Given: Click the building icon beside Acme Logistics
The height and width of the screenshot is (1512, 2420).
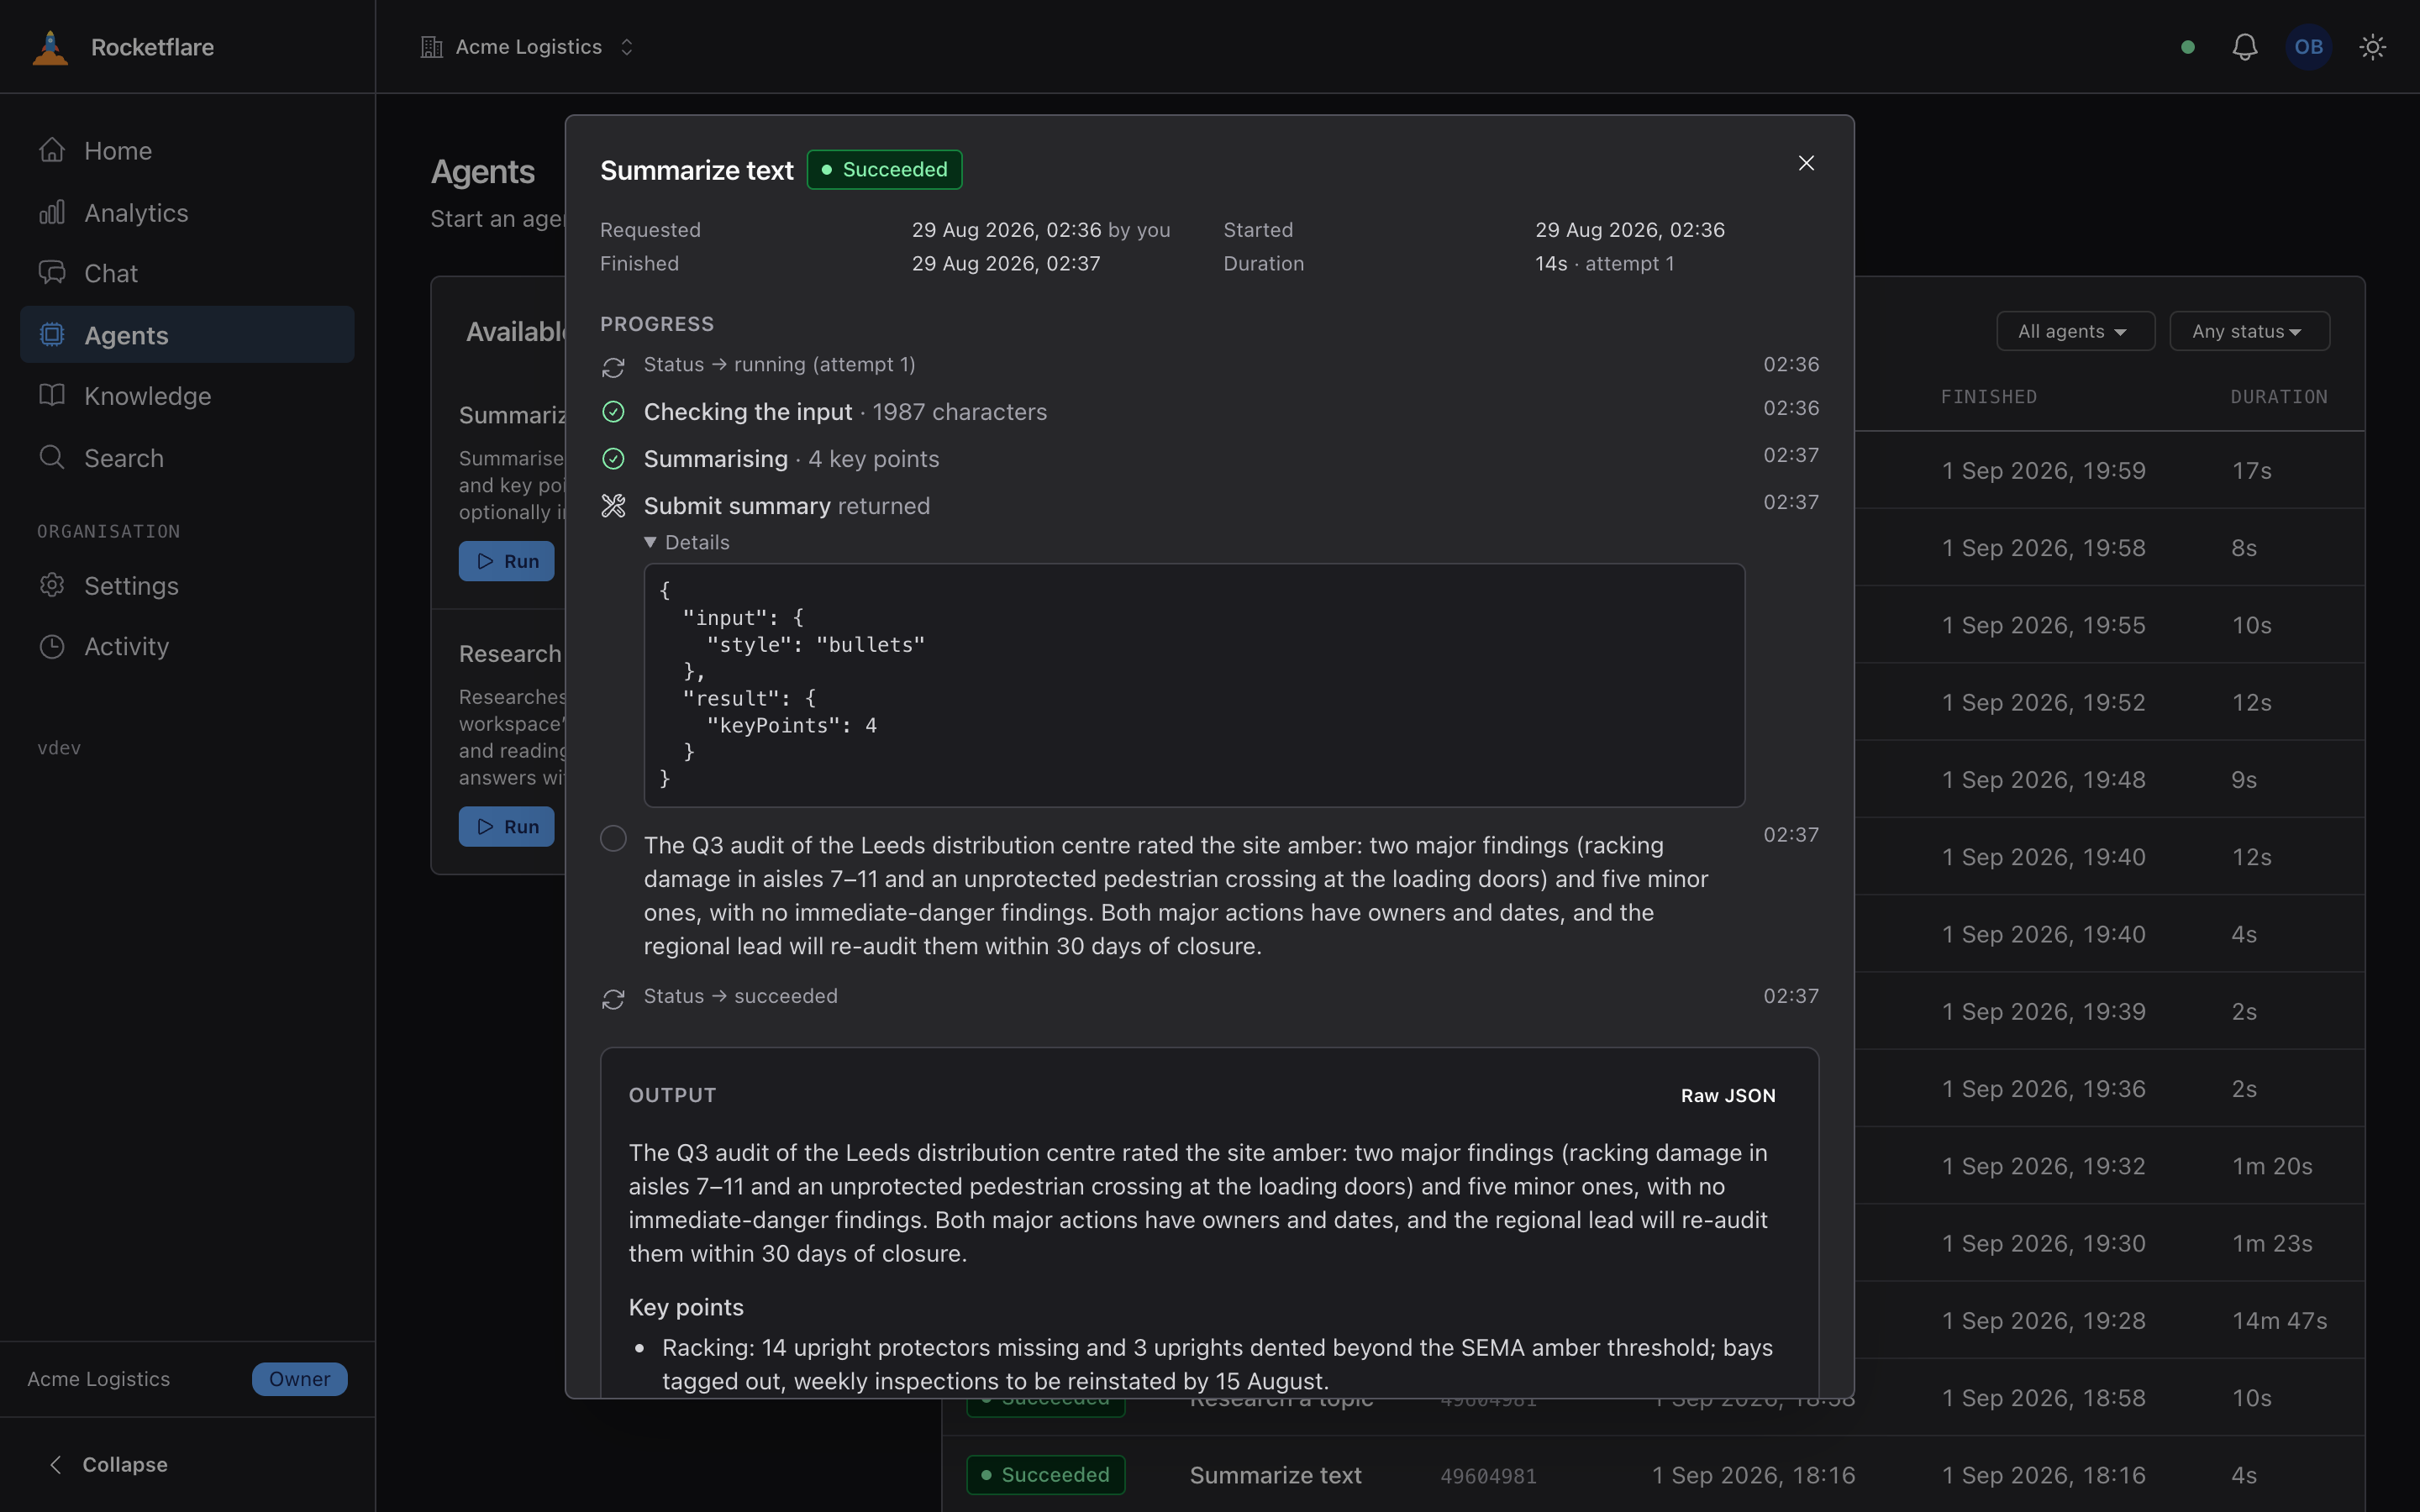Looking at the screenshot, I should pyautogui.click(x=431, y=47).
